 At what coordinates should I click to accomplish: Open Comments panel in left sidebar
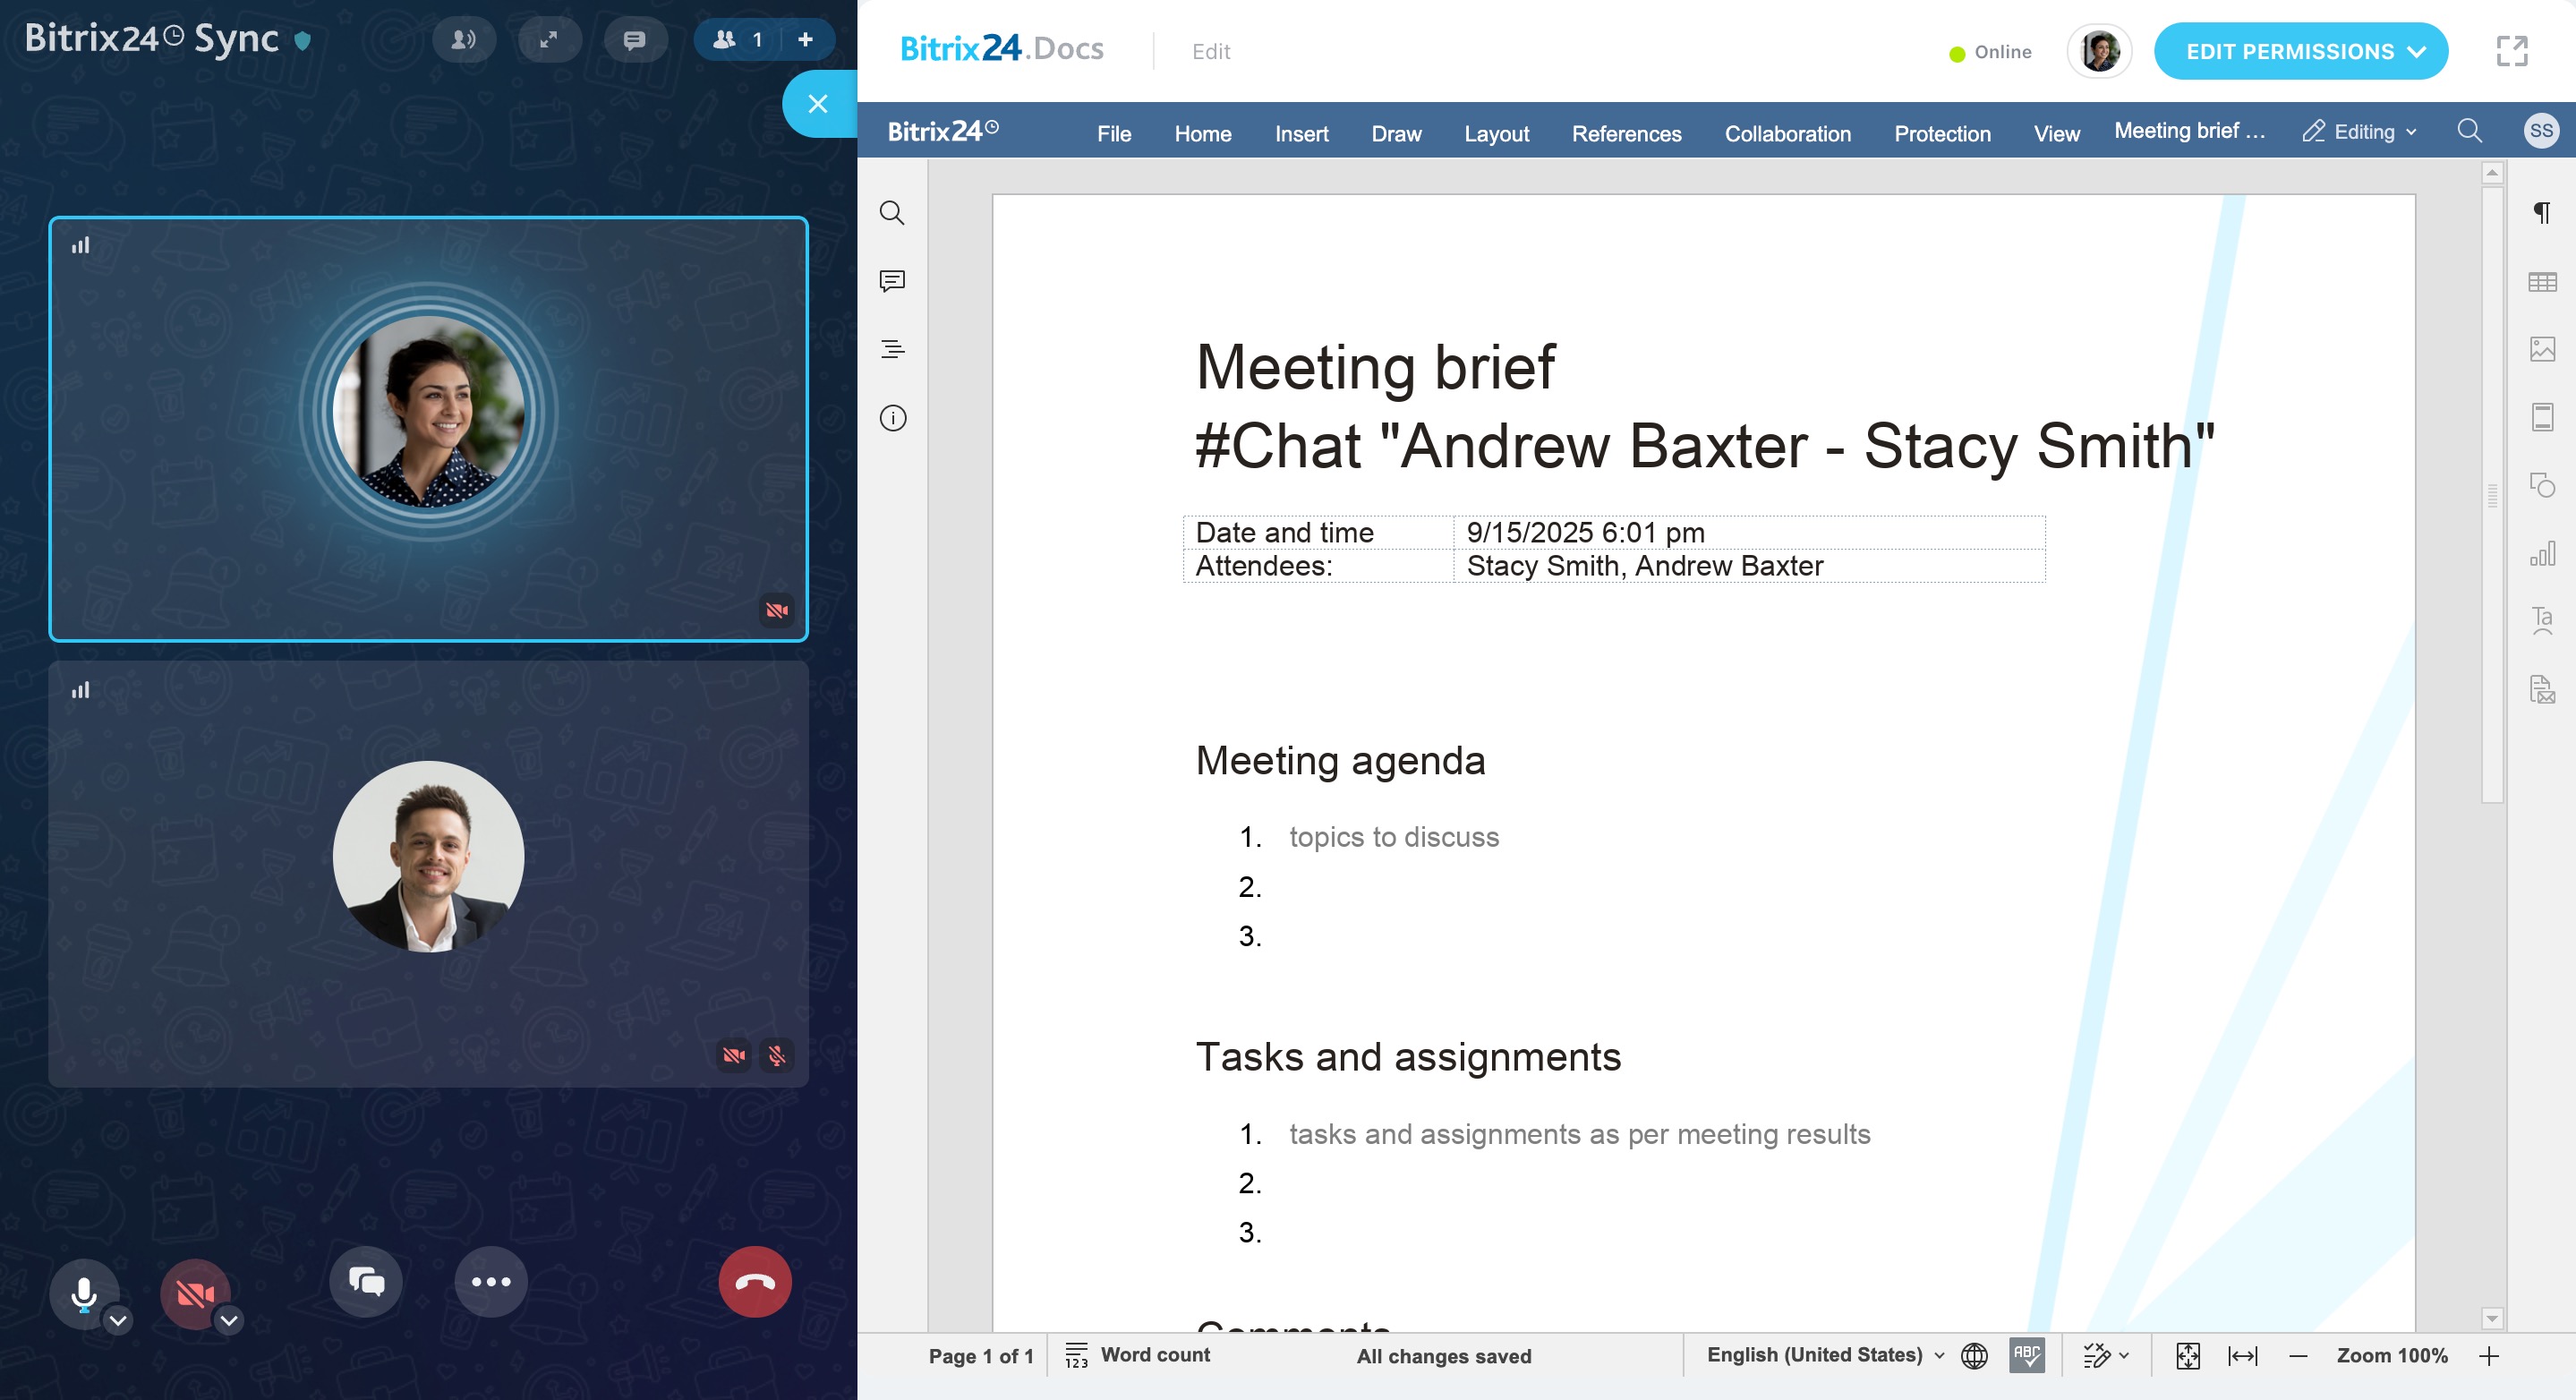(892, 281)
